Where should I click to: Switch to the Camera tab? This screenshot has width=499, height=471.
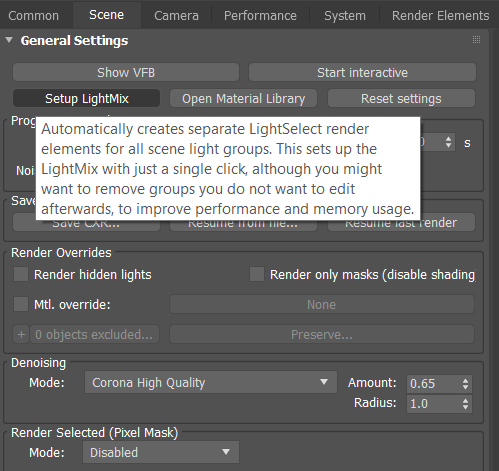pyautogui.click(x=176, y=16)
